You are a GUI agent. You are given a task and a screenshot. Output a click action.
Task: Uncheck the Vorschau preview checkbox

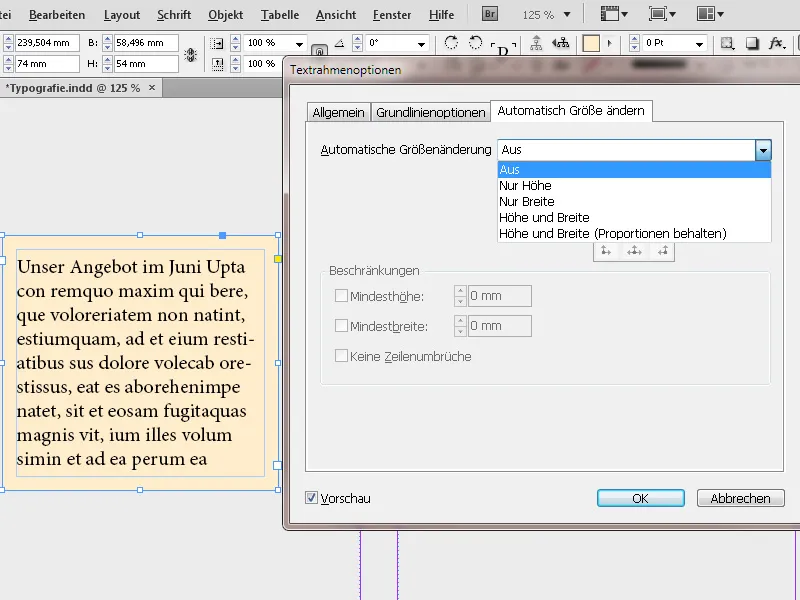pos(311,497)
